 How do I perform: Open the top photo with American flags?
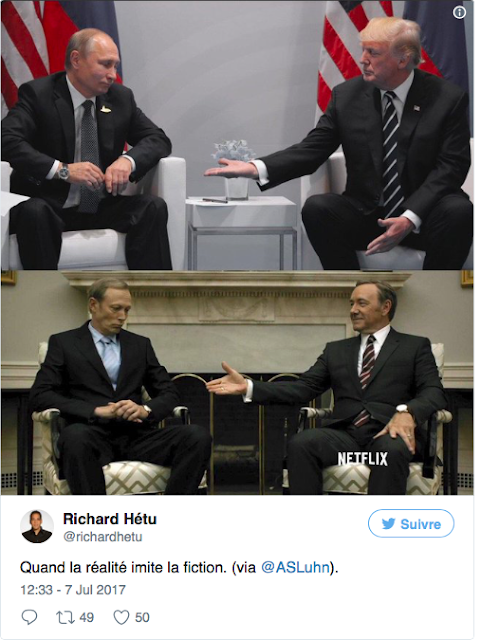[x=237, y=135]
